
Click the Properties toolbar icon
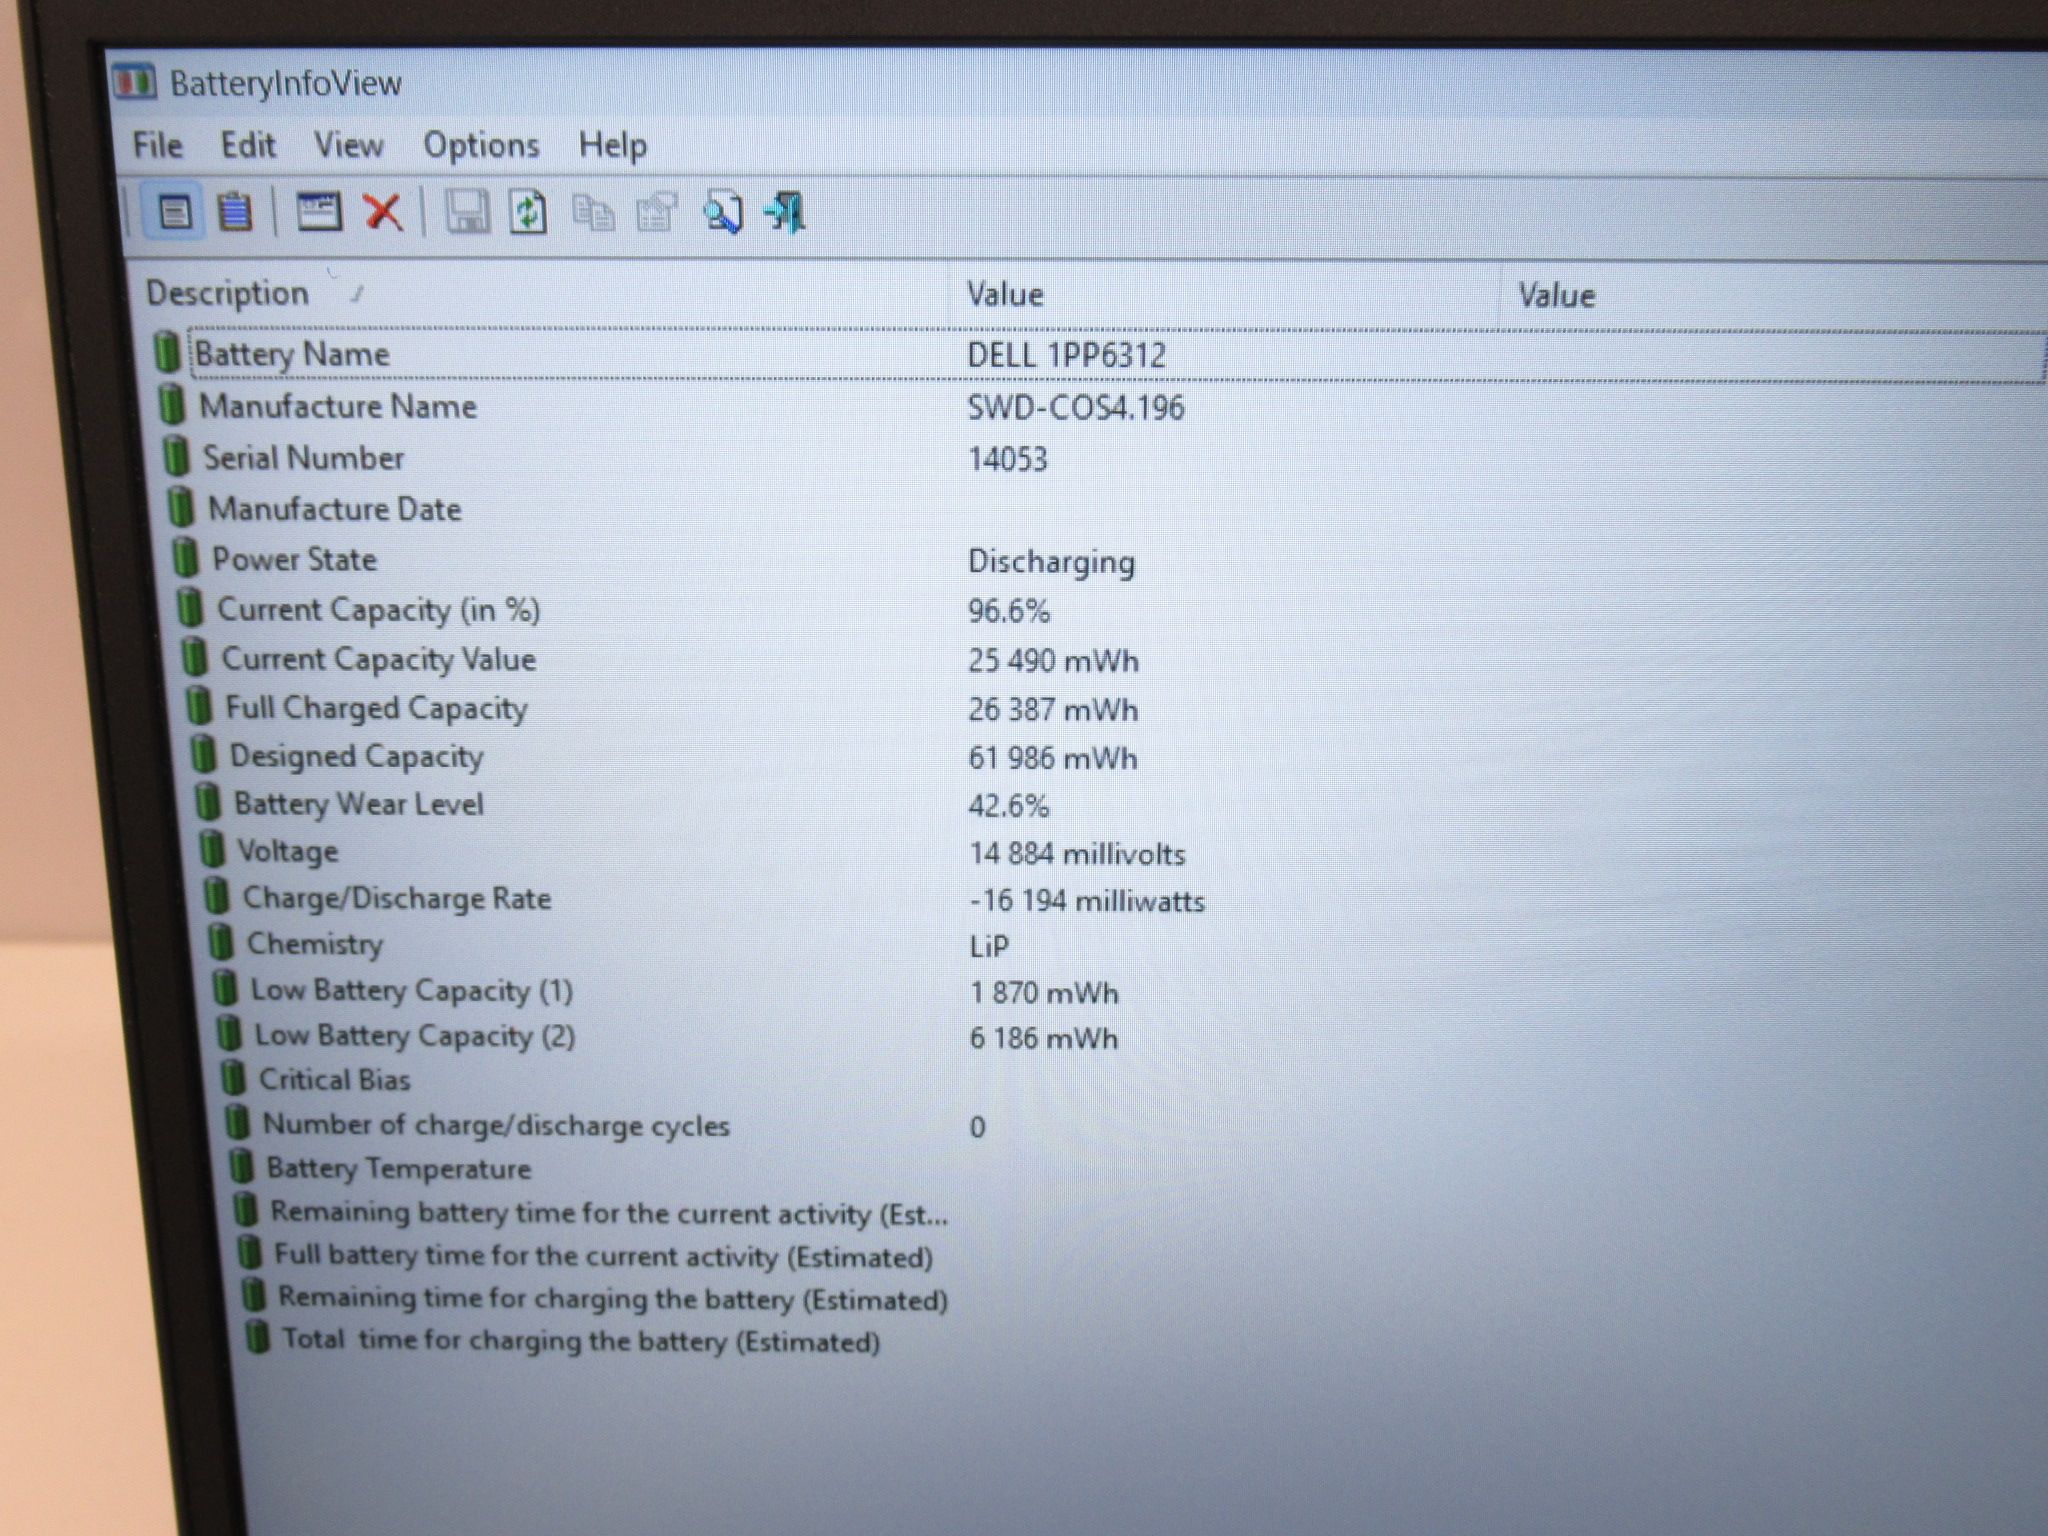click(656, 213)
